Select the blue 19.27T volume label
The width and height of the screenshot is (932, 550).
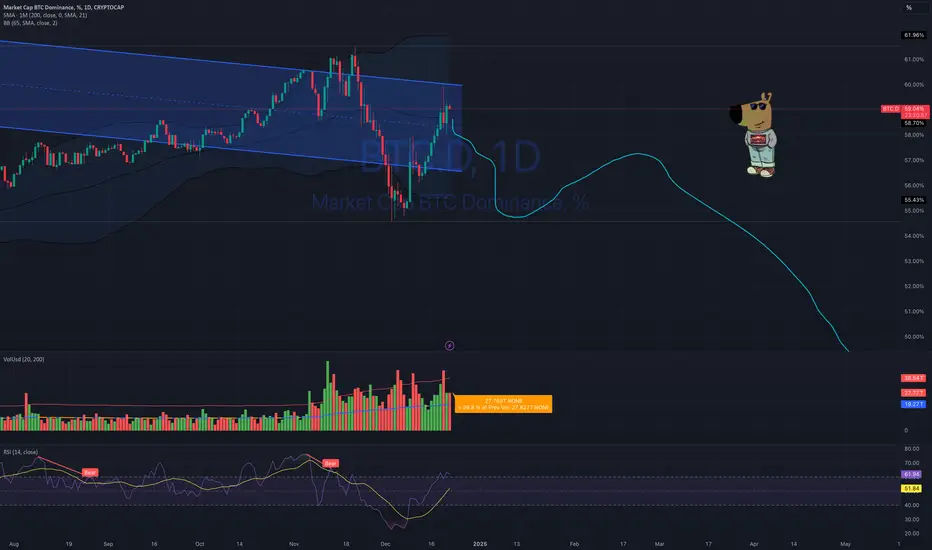coord(913,404)
